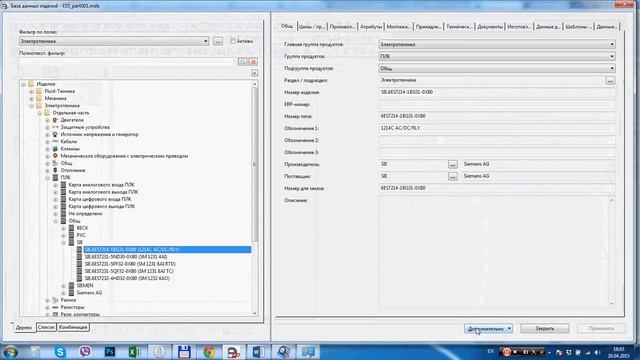Image resolution: width=640 pixels, height=360 pixels.
Task: Click the Механика folder icon
Action: (x=39, y=98)
